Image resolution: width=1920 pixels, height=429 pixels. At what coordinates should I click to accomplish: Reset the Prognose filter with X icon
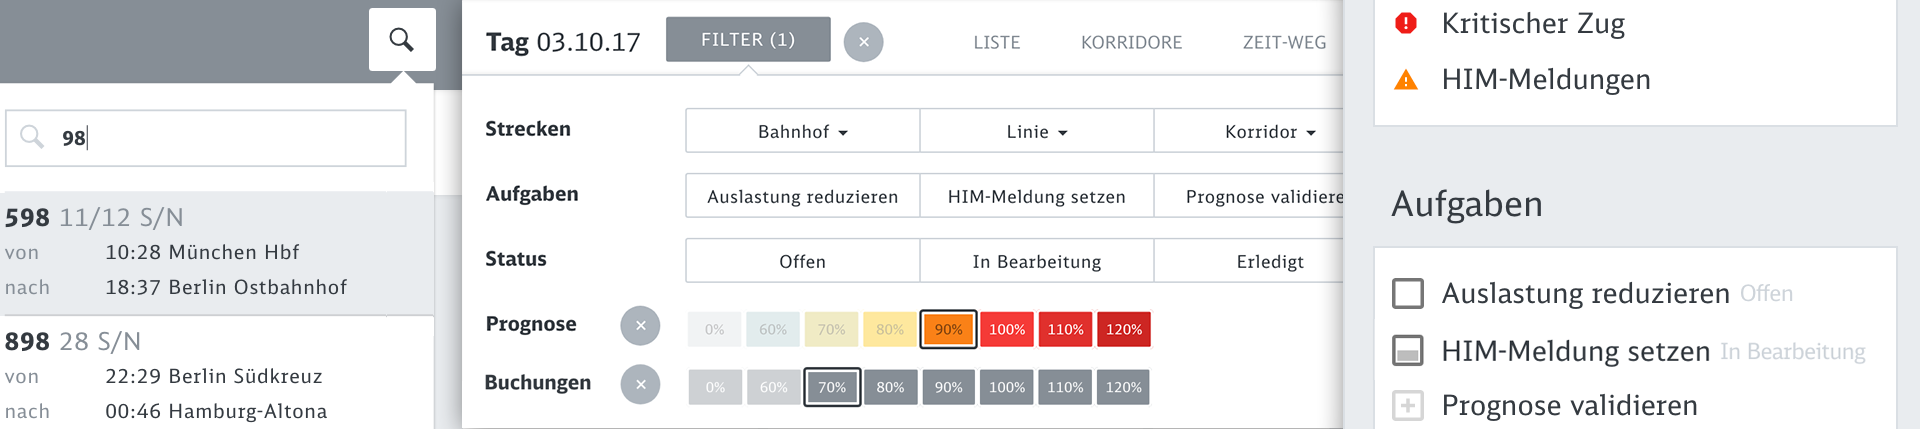coord(640,326)
